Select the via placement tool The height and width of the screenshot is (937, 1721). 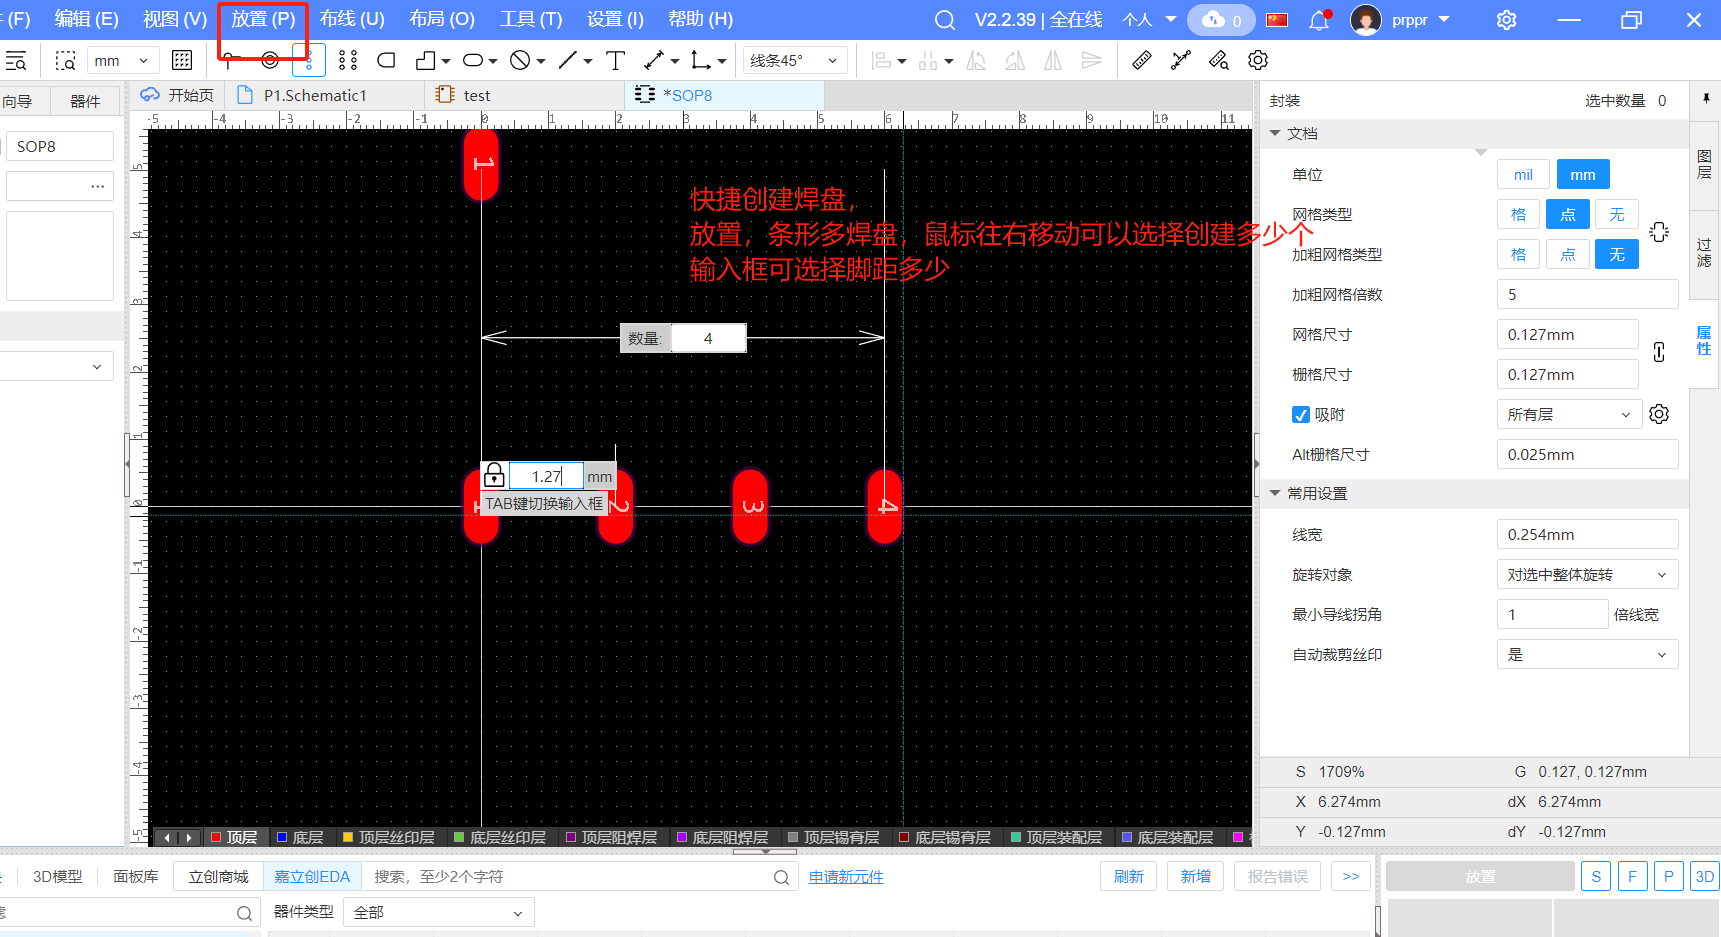pos(270,60)
